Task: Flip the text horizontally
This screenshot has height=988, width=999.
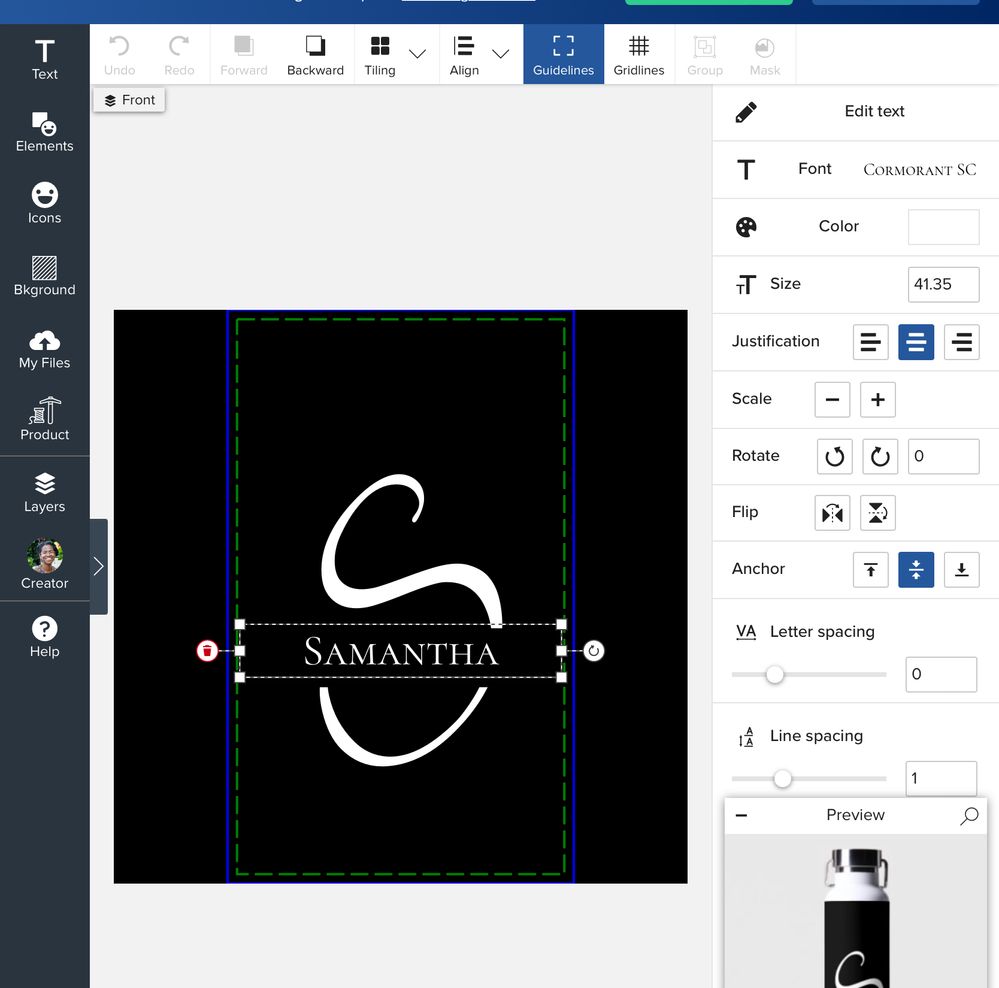Action: pos(832,513)
